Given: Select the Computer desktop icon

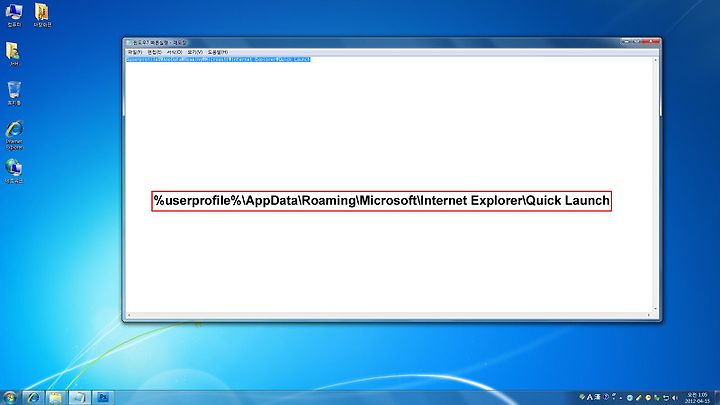Looking at the screenshot, I should point(14,15).
